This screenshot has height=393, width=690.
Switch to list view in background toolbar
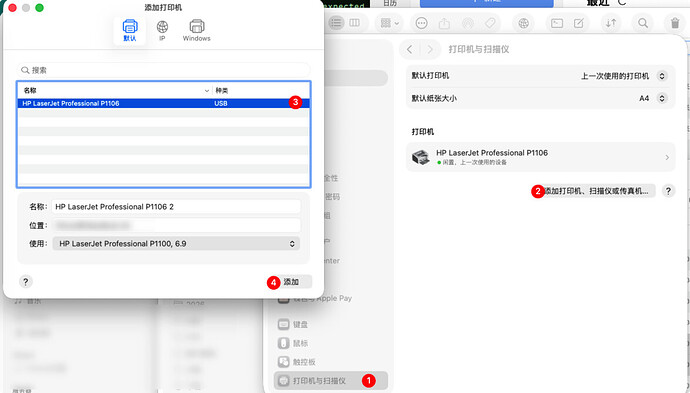[x=336, y=23]
